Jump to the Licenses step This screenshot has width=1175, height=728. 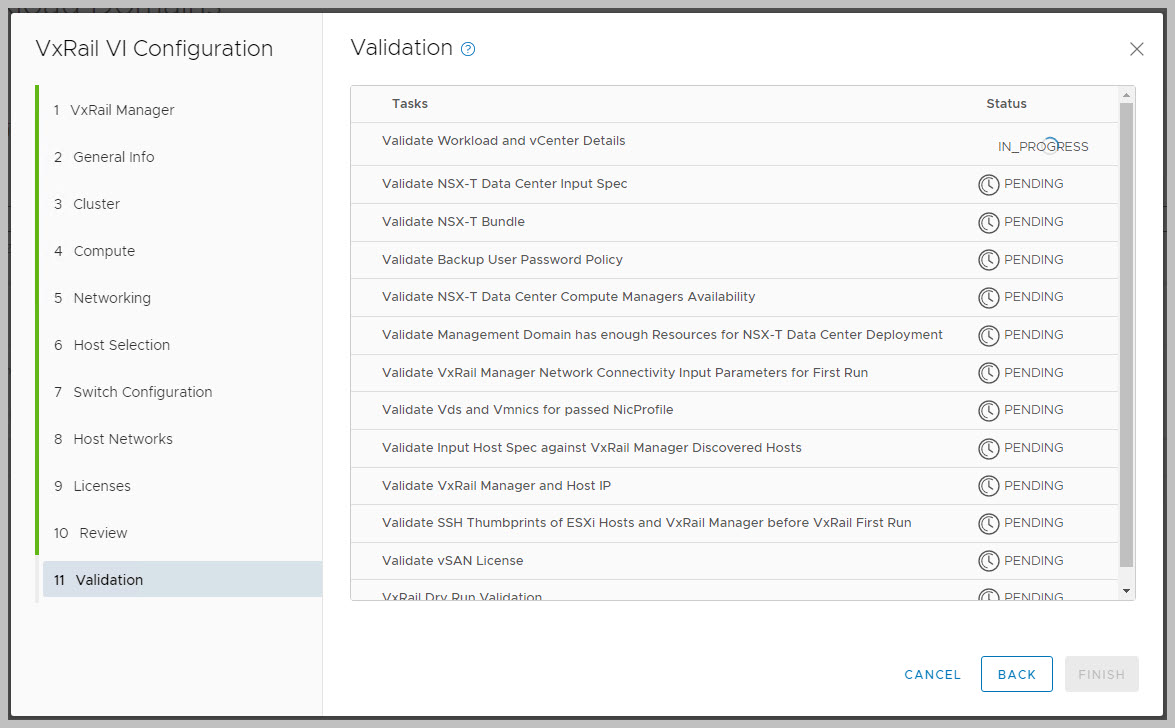coord(101,486)
